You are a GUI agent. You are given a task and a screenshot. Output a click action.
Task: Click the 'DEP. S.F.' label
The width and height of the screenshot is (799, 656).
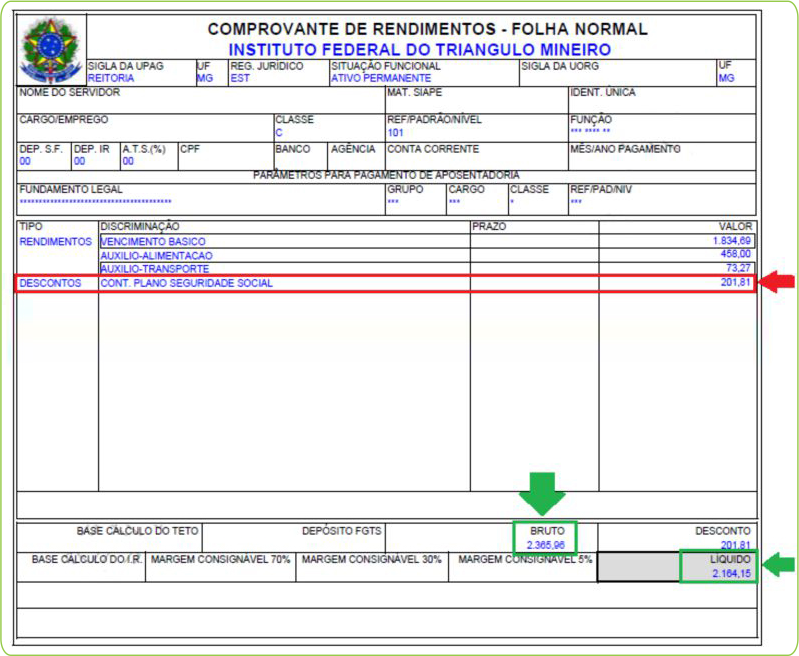click(41, 149)
